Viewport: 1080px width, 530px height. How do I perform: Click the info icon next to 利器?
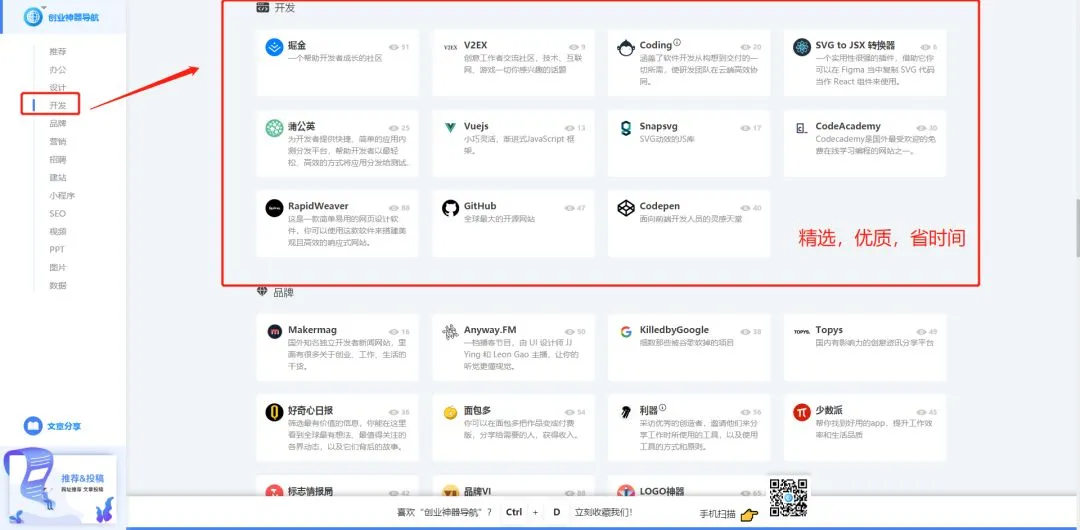[x=663, y=407]
